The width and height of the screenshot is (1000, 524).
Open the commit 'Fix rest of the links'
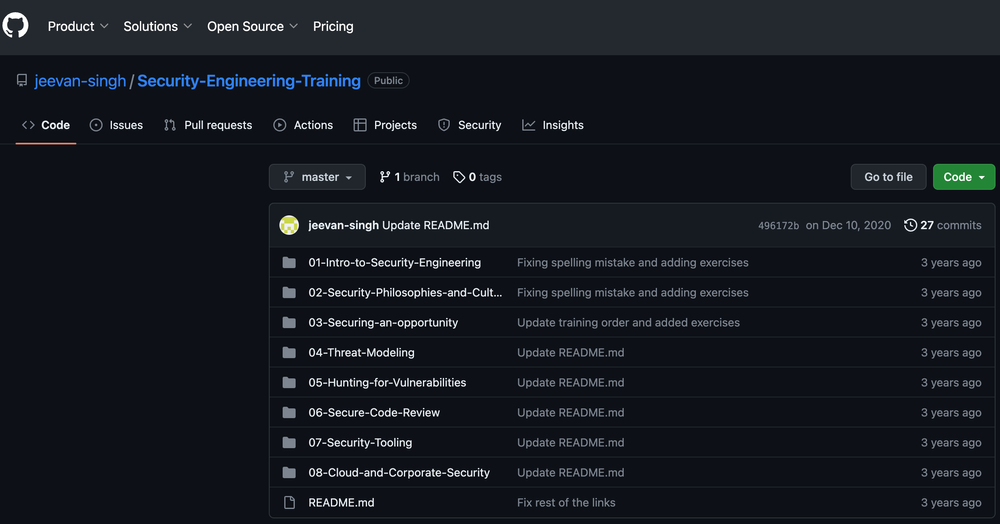(566, 502)
